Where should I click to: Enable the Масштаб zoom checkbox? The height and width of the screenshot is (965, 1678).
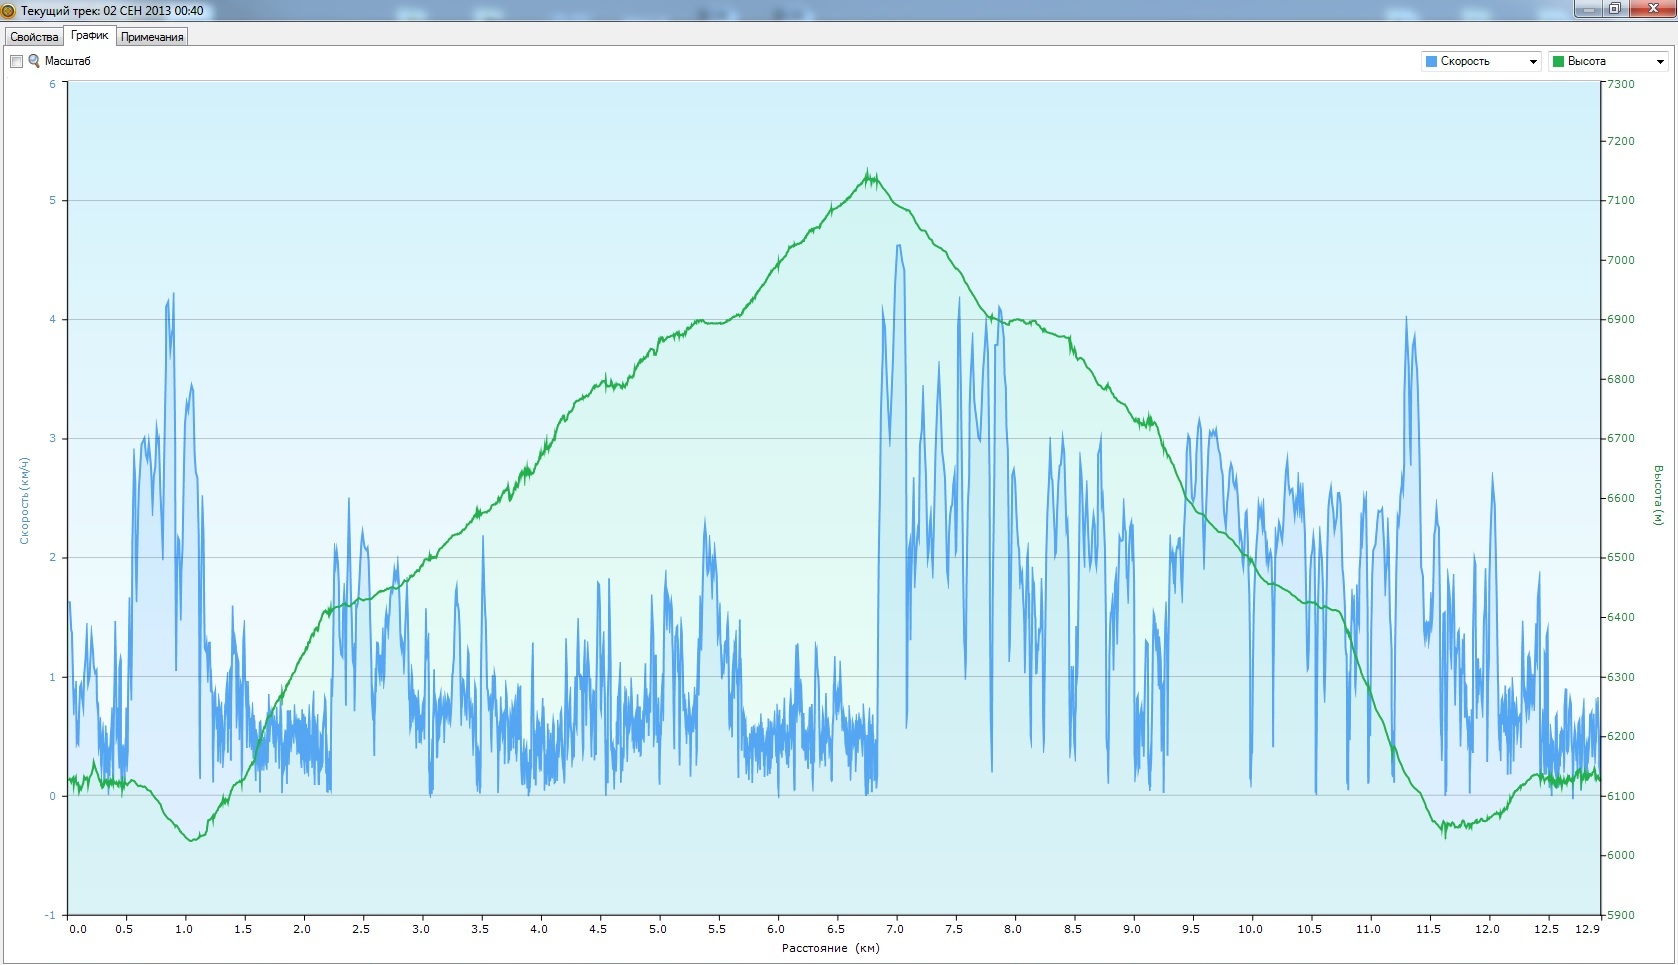click(x=16, y=62)
